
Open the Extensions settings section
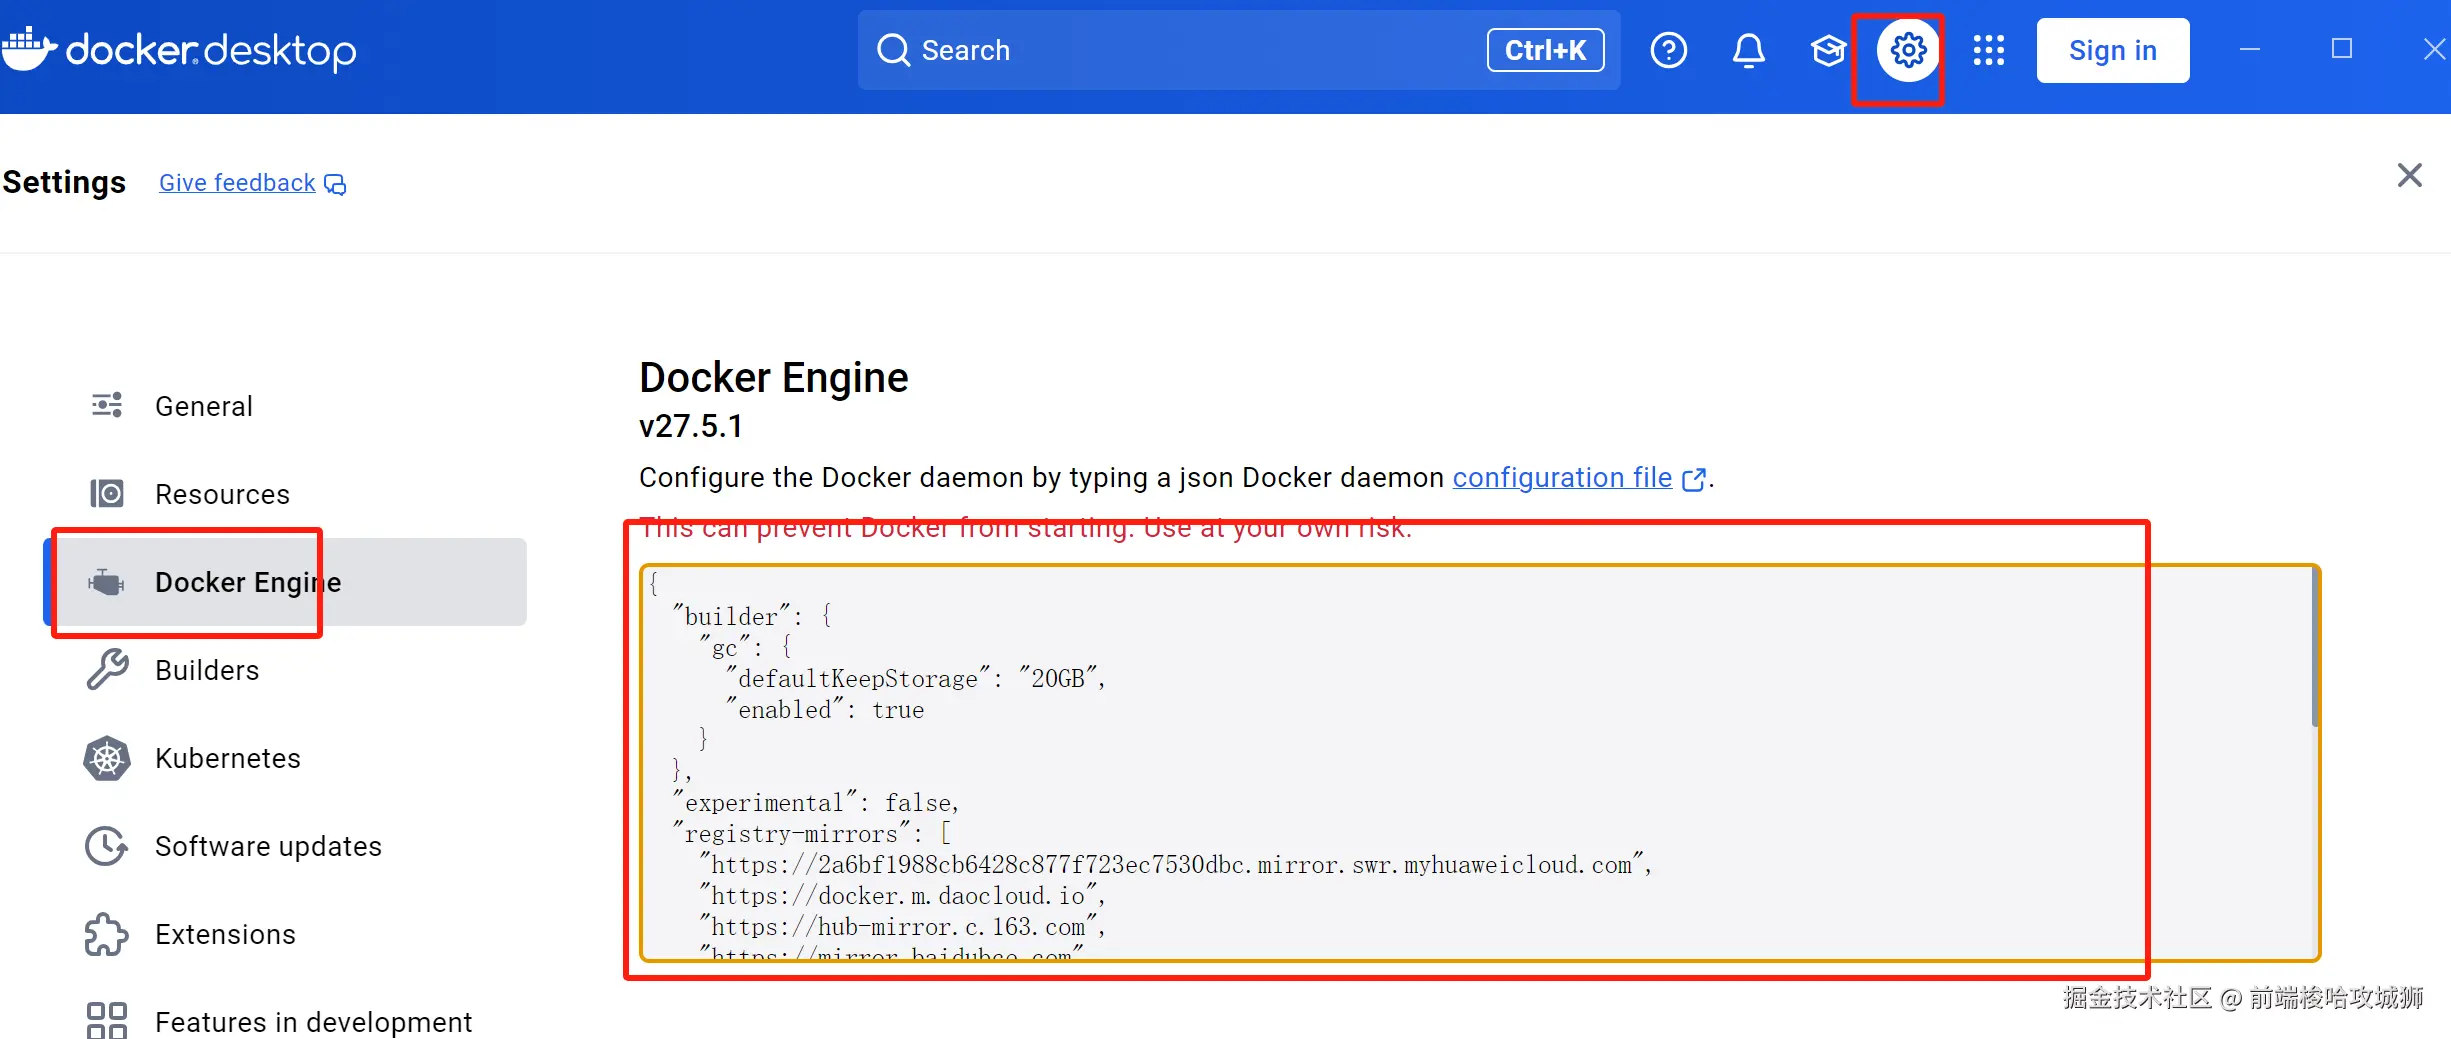tap(285, 934)
